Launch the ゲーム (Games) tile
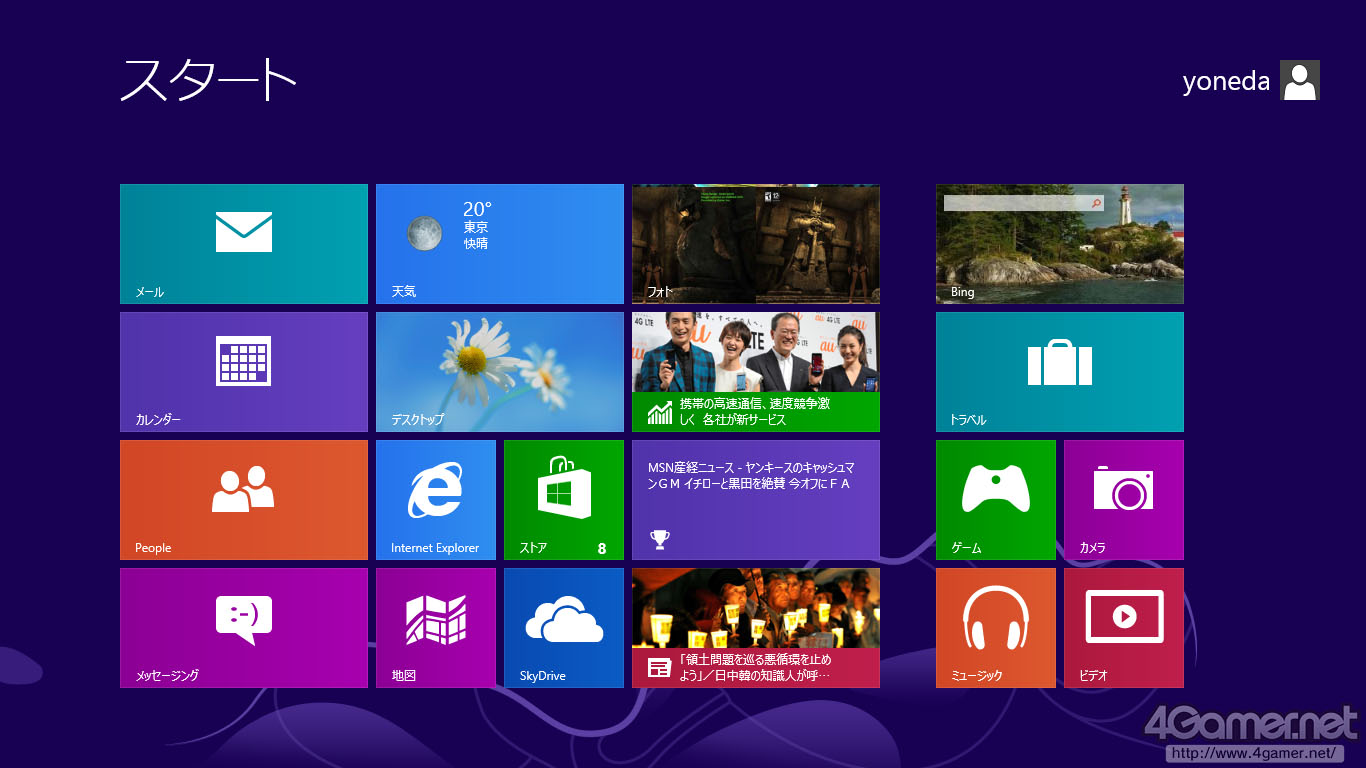This screenshot has height=768, width=1366. pos(996,500)
